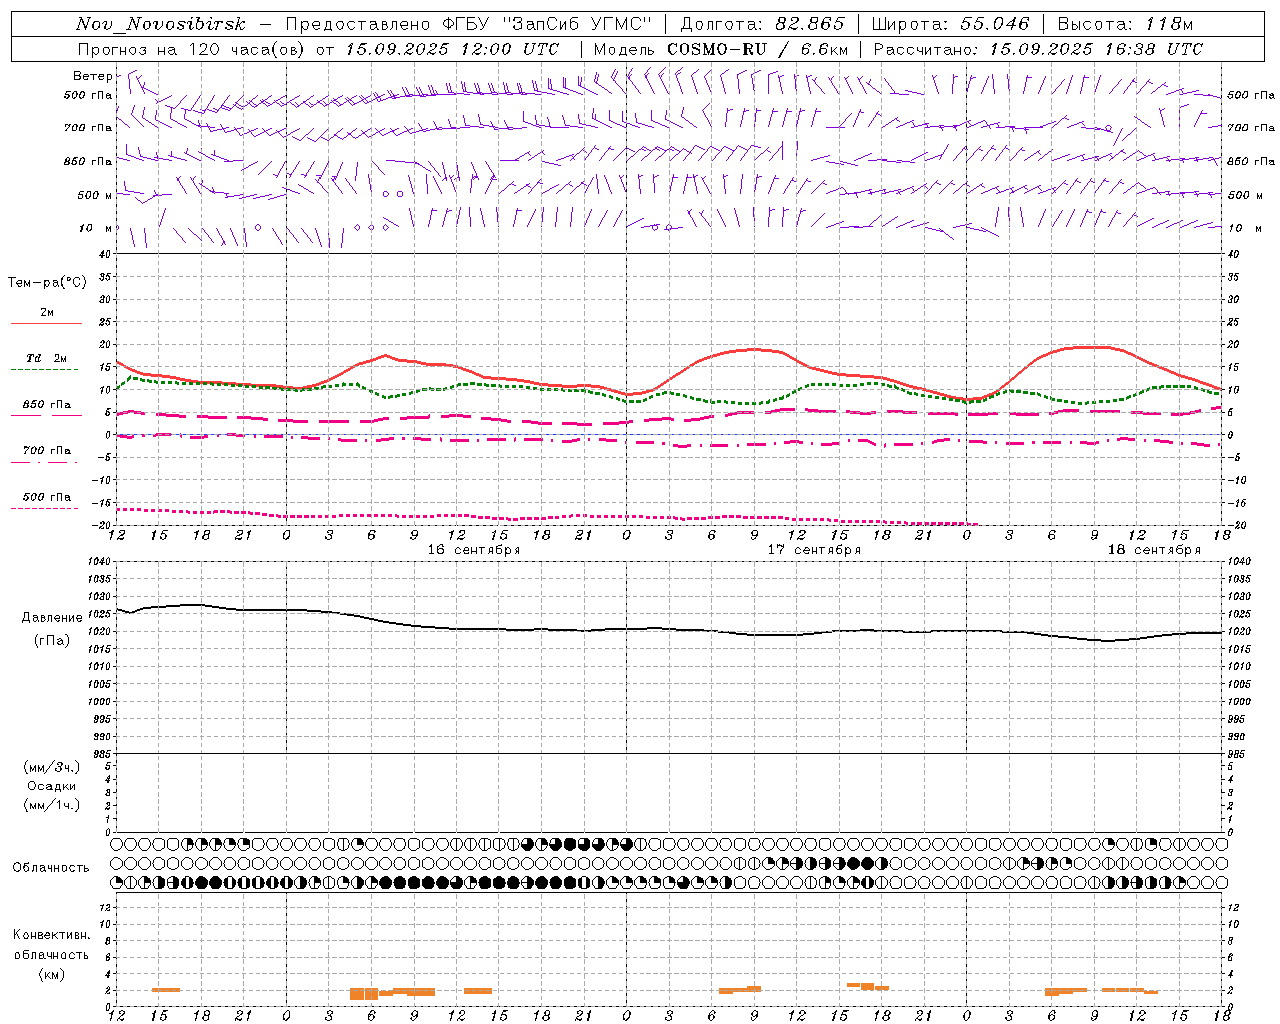
Task: Click the red solid legend line under 2м
Action: tap(46, 323)
